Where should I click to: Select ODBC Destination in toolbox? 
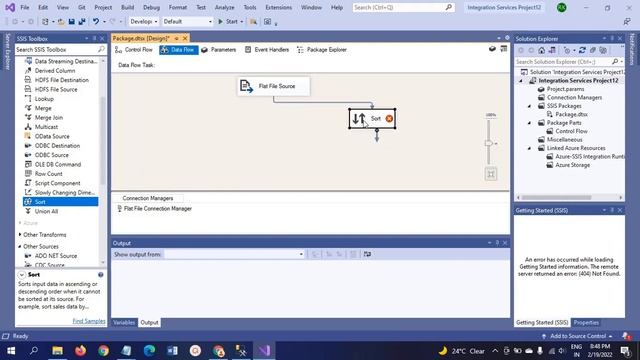(x=57, y=146)
